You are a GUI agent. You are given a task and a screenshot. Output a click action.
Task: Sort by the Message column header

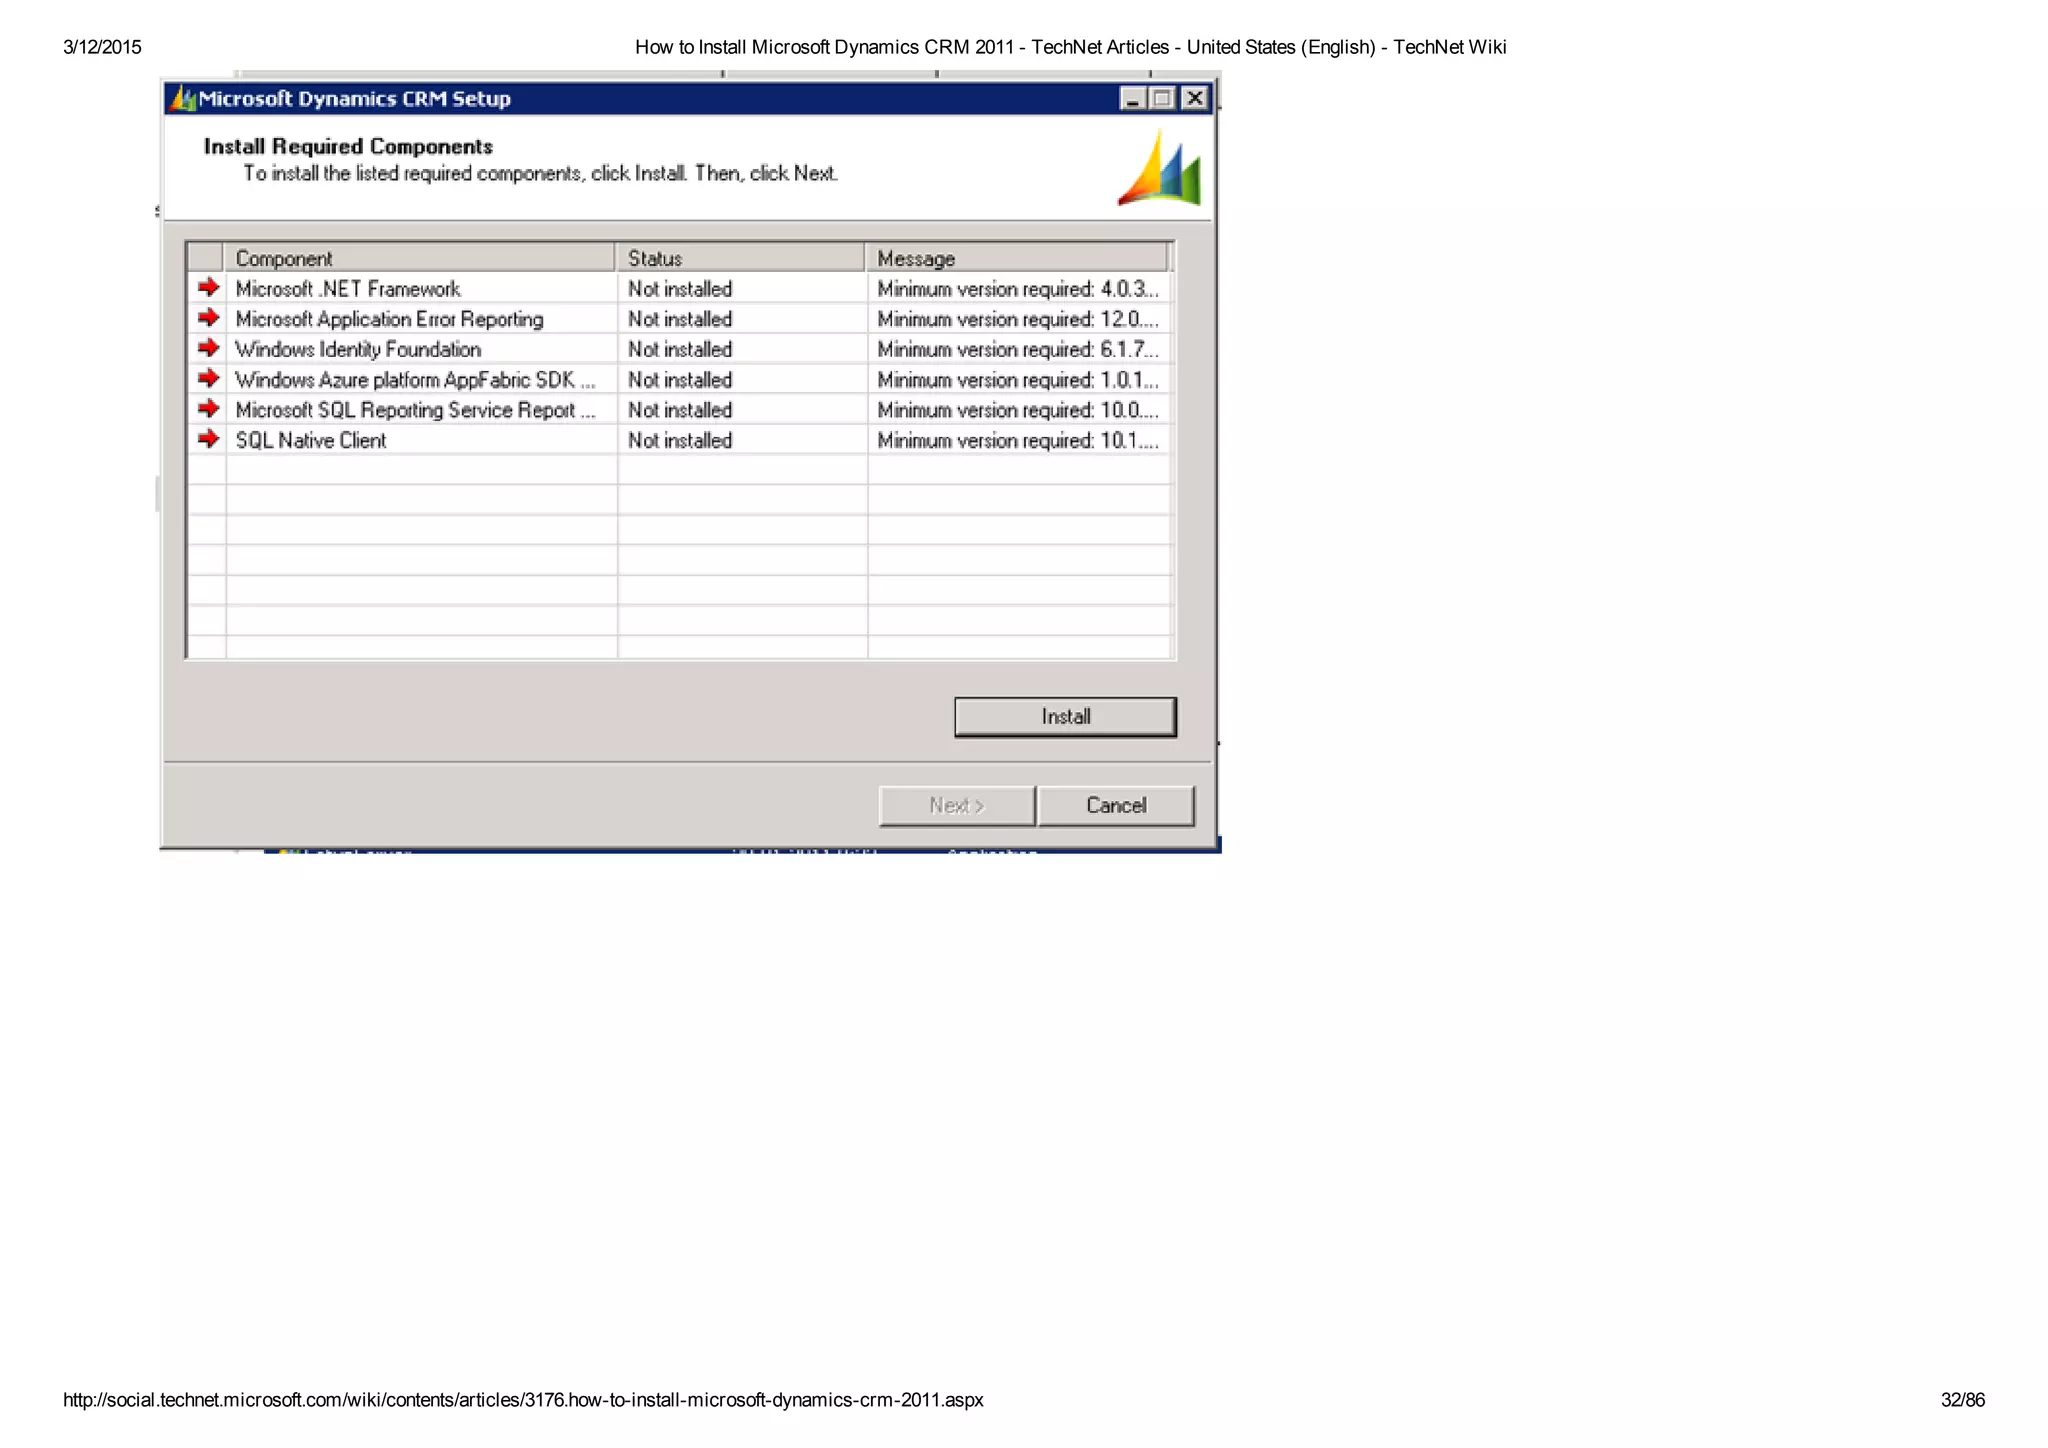click(x=1016, y=258)
